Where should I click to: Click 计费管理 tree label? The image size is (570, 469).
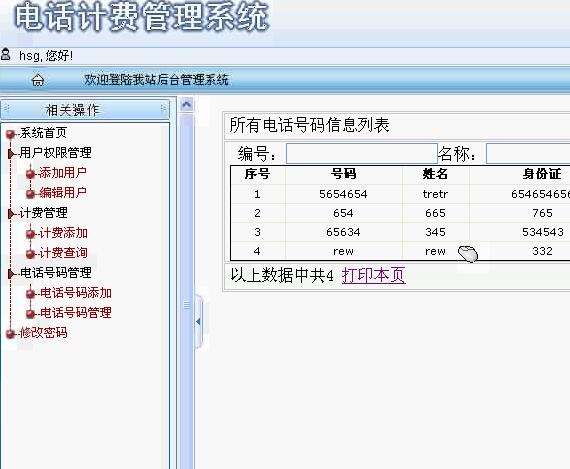(43, 213)
